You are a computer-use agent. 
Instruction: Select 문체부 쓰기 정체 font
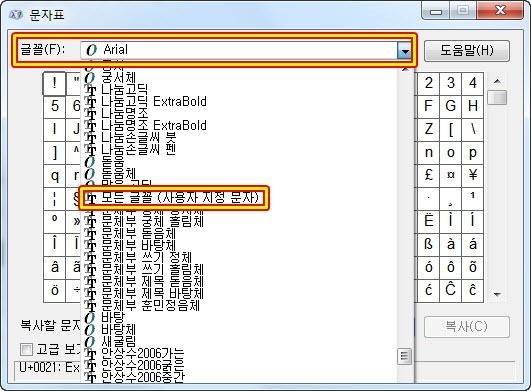click(x=147, y=257)
